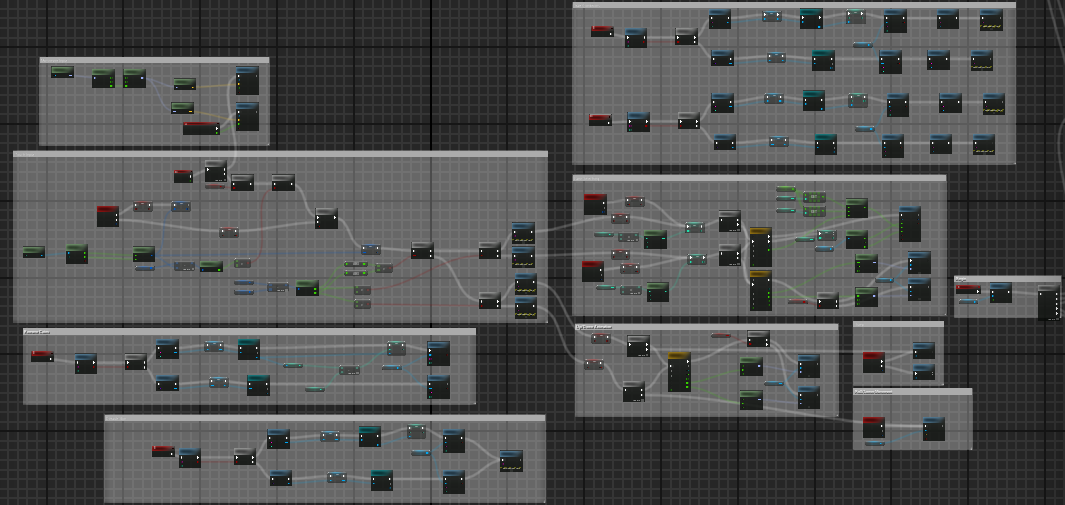This screenshot has width=1065, height=505.
Task: Select the top-right comment box title bar
Action: [794, 6]
